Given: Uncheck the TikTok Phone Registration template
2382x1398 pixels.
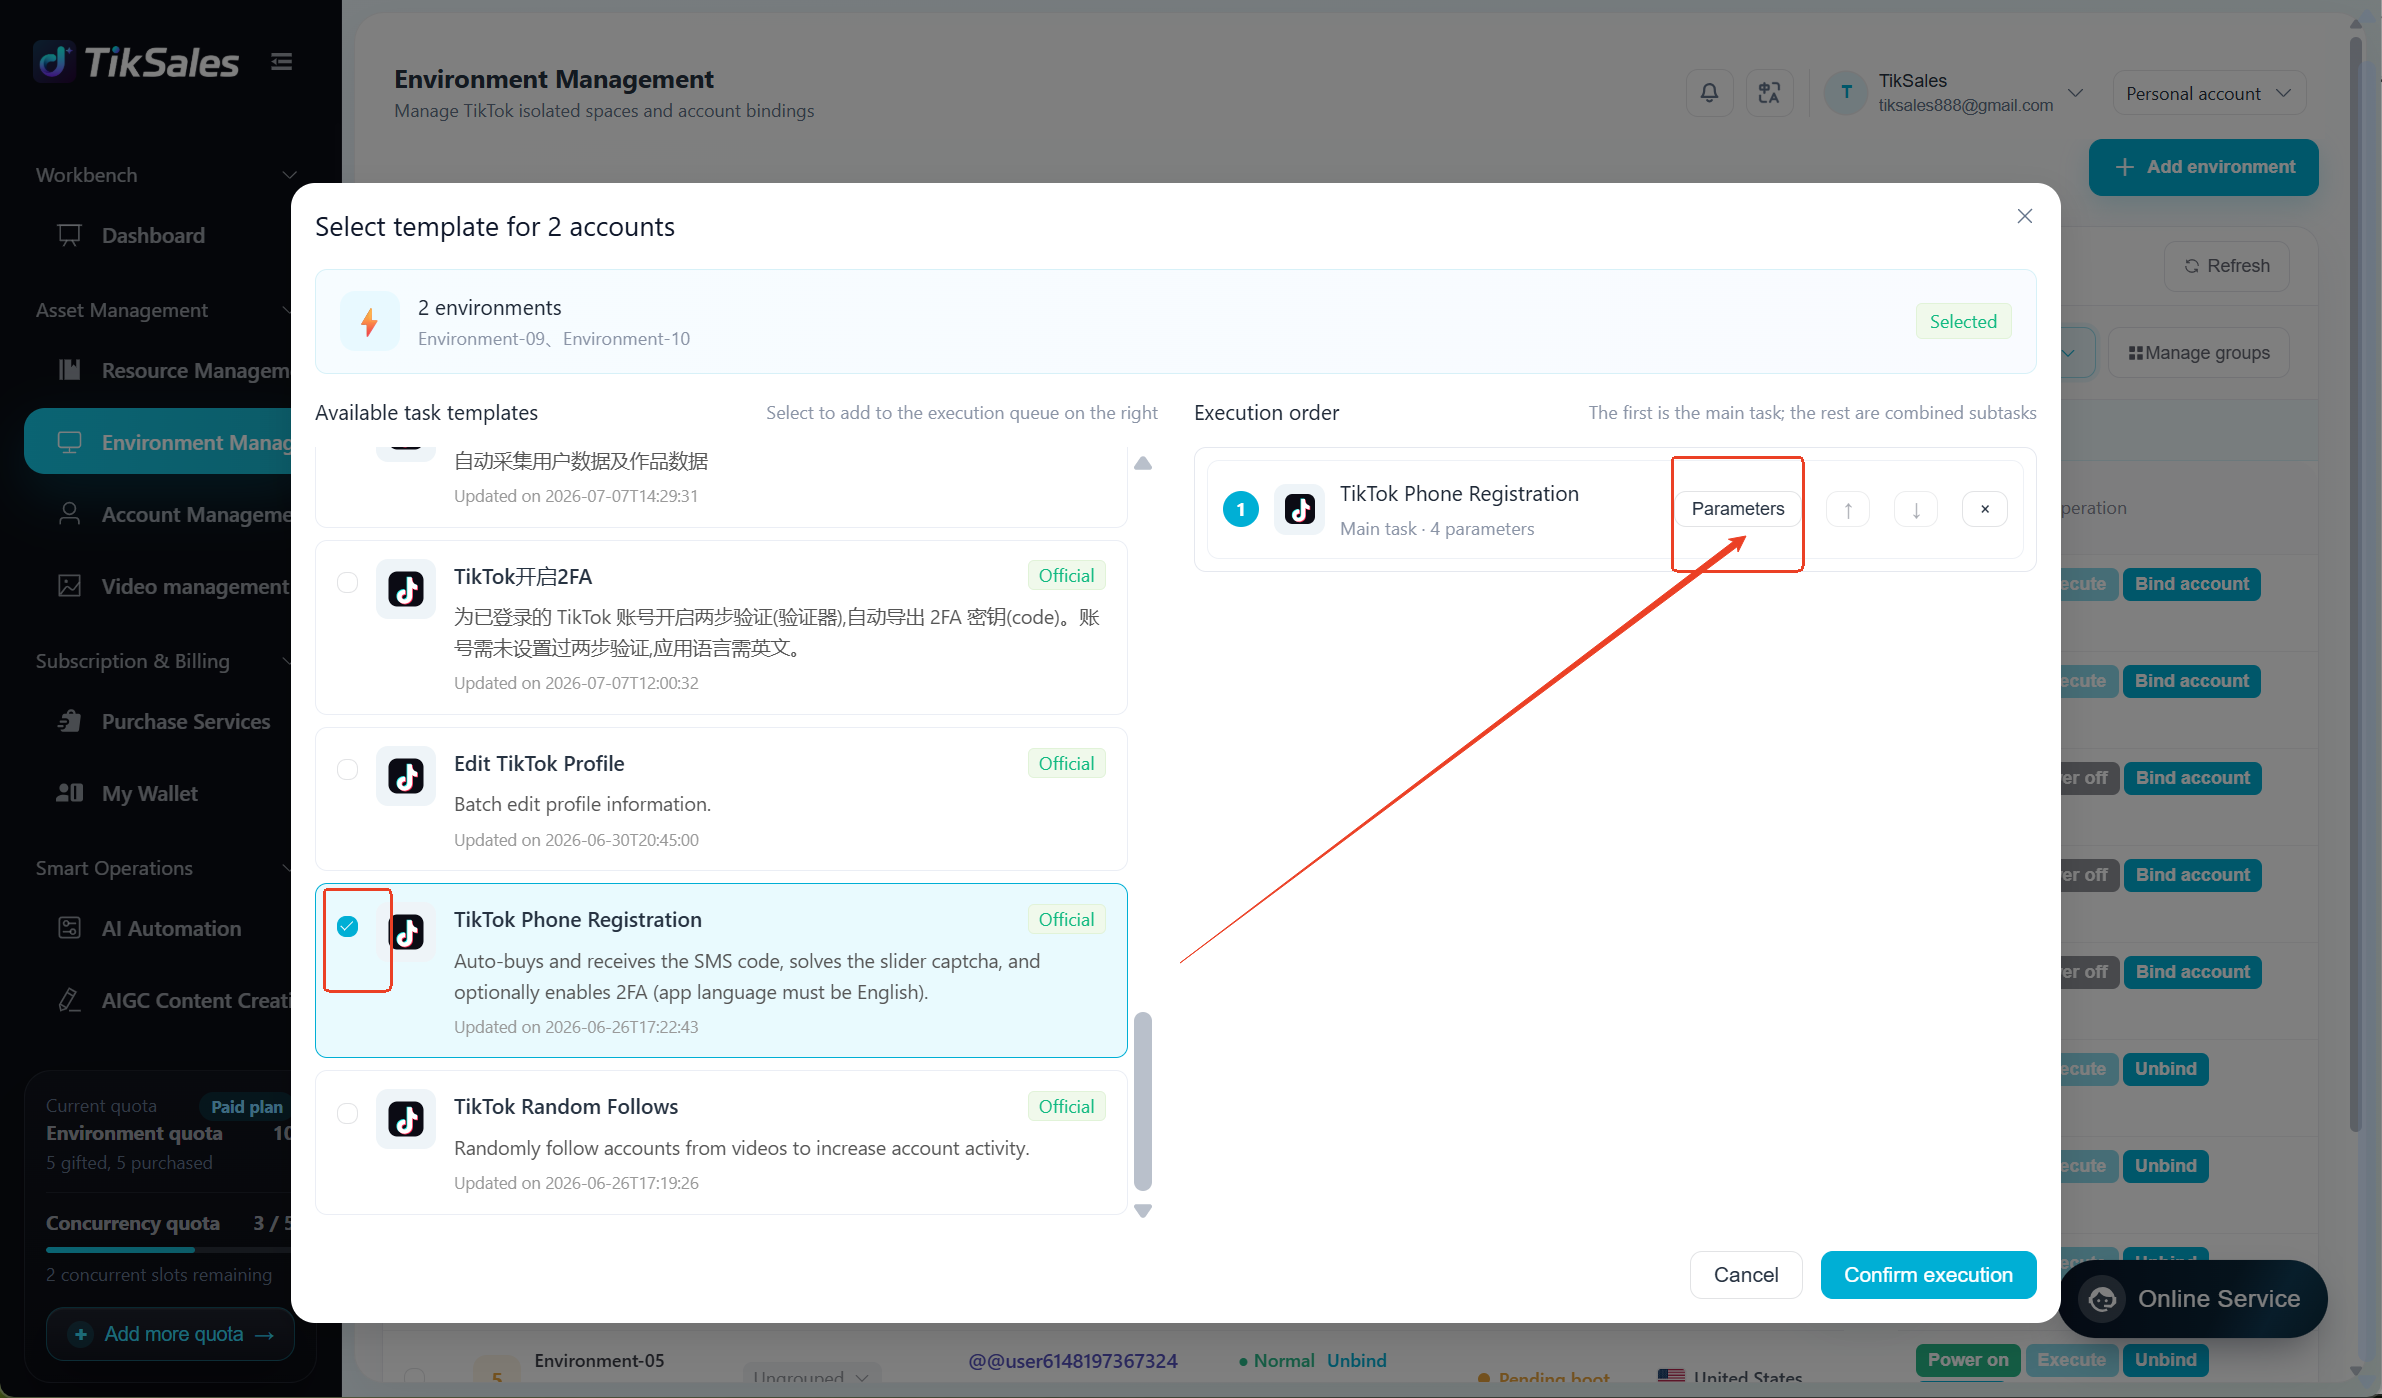Looking at the screenshot, I should click(x=347, y=926).
